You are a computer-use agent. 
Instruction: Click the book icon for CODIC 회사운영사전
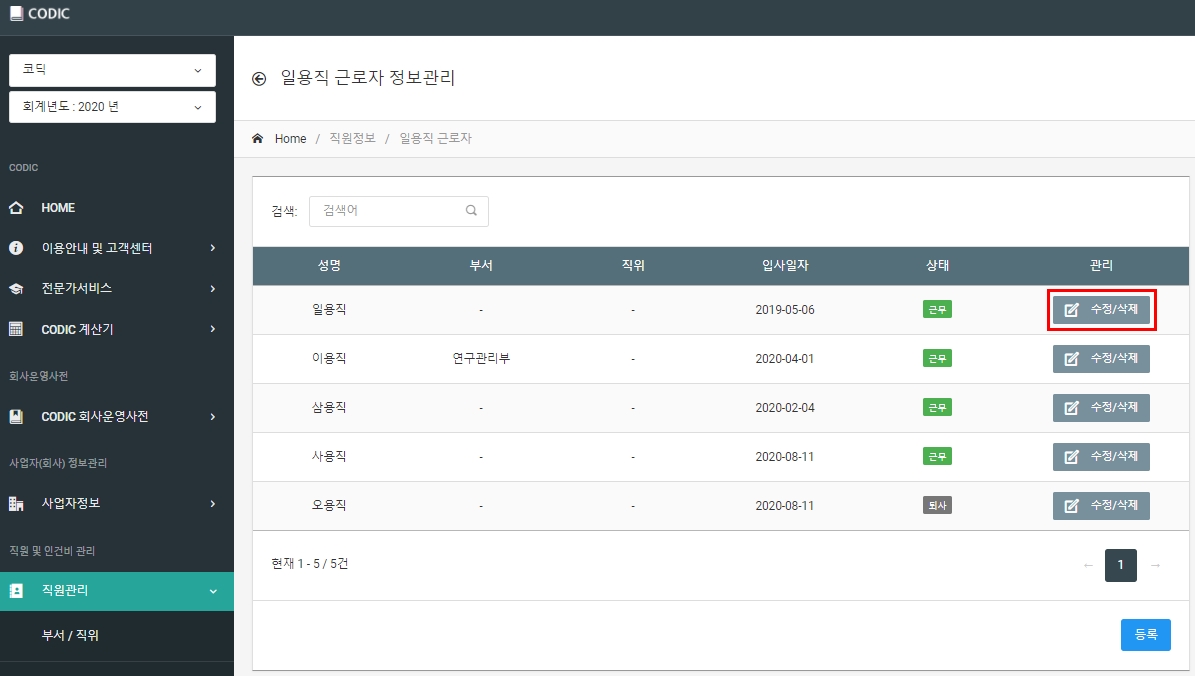[x=16, y=416]
